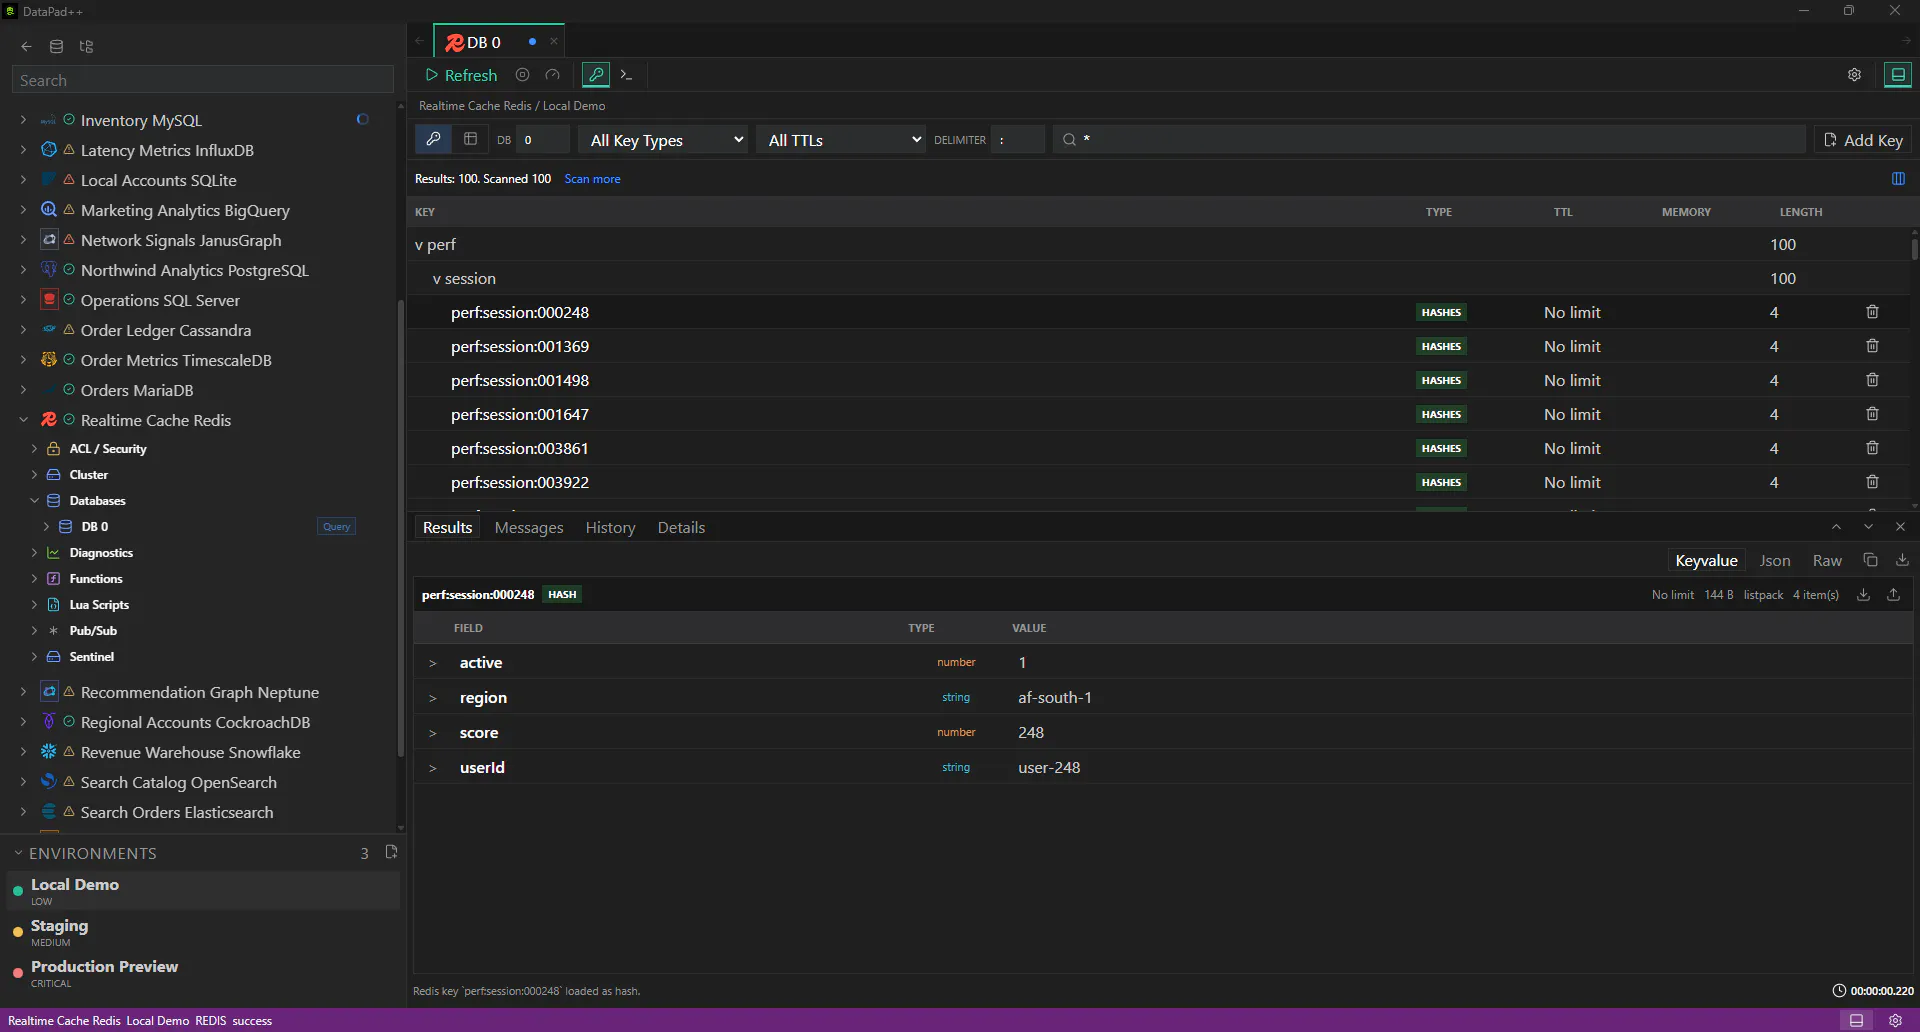The image size is (1920, 1032).
Task: Click export icon in hash key header
Action: click(x=1893, y=594)
